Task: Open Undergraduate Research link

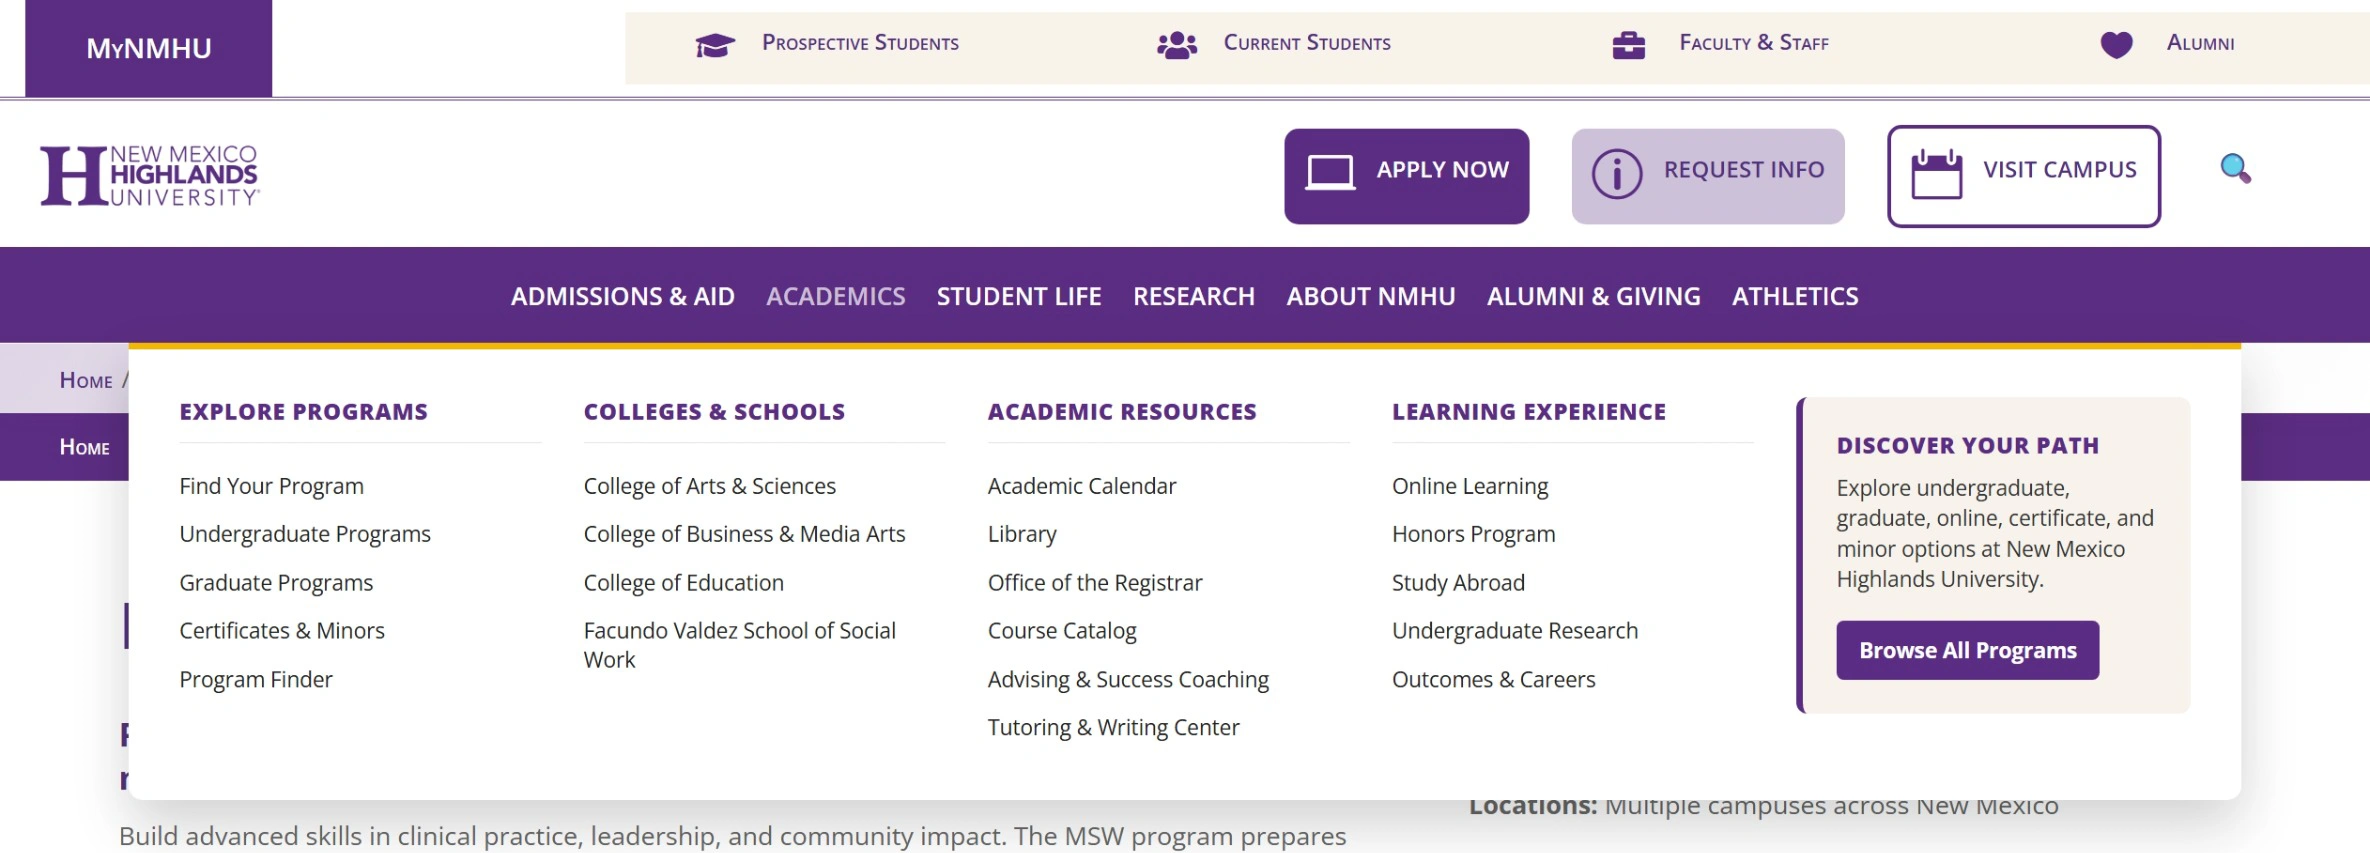Action: (x=1515, y=631)
